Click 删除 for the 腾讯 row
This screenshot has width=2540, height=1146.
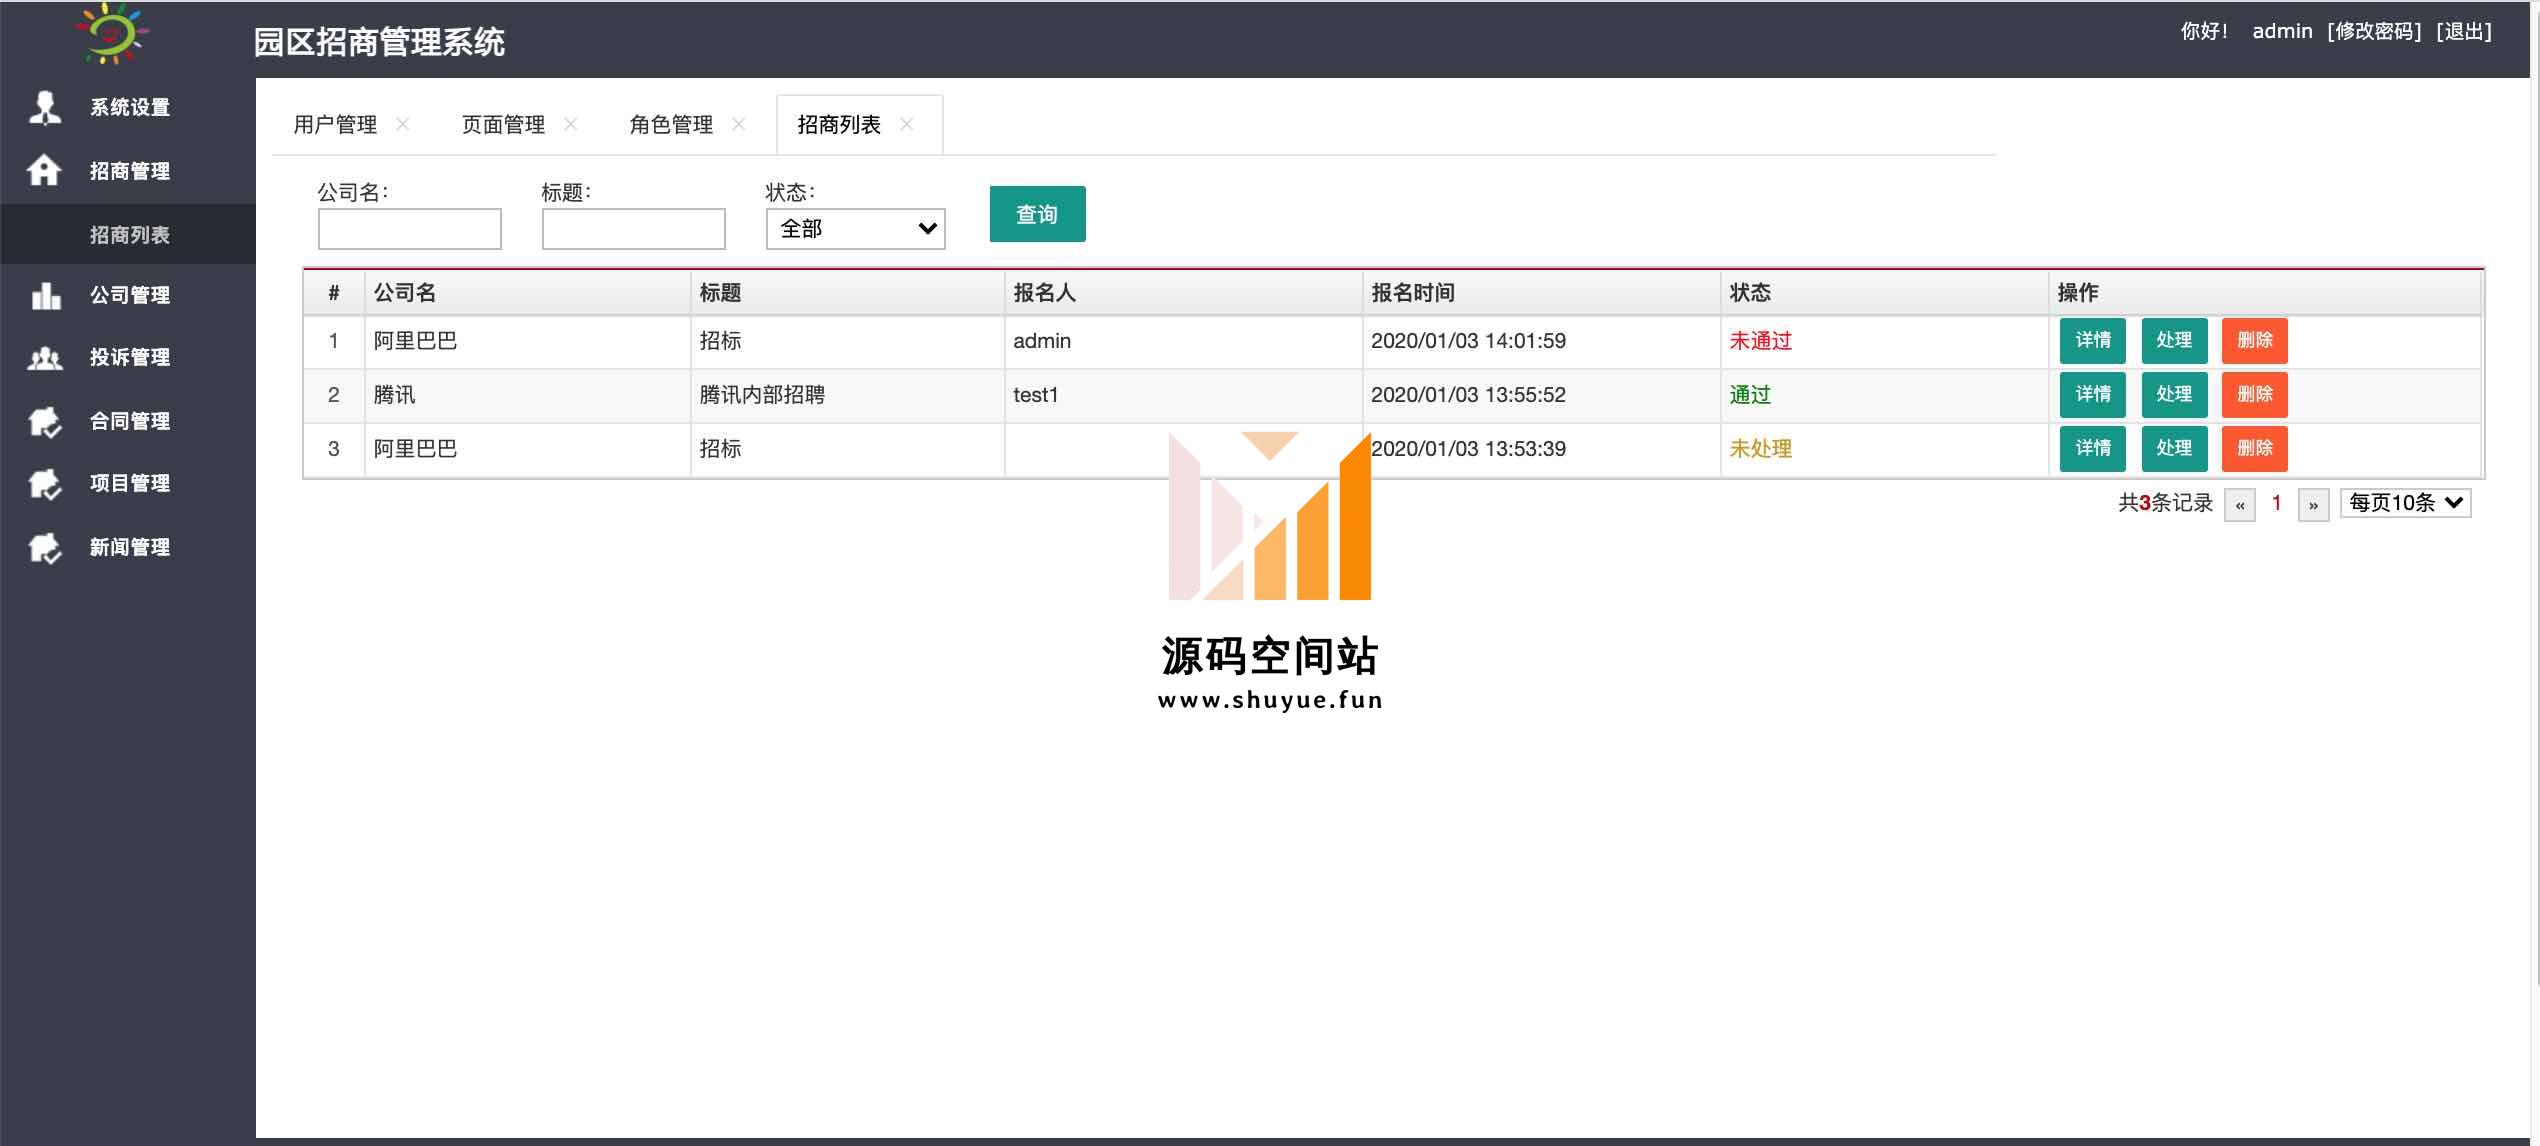(2254, 394)
